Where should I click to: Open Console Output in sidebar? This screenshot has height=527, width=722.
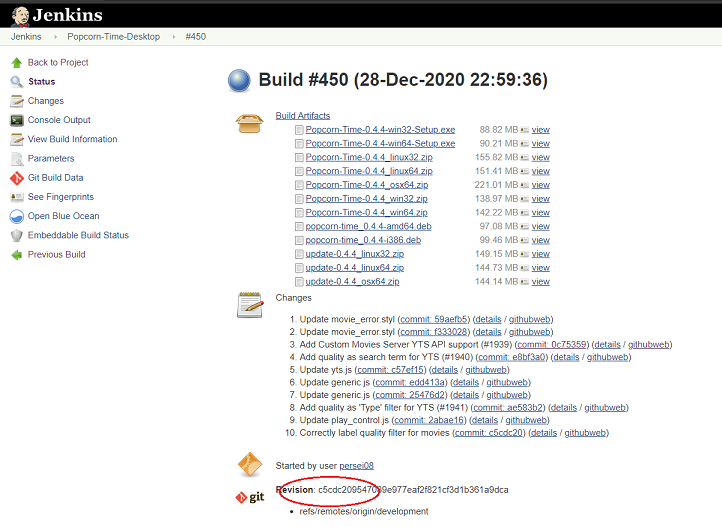[59, 120]
